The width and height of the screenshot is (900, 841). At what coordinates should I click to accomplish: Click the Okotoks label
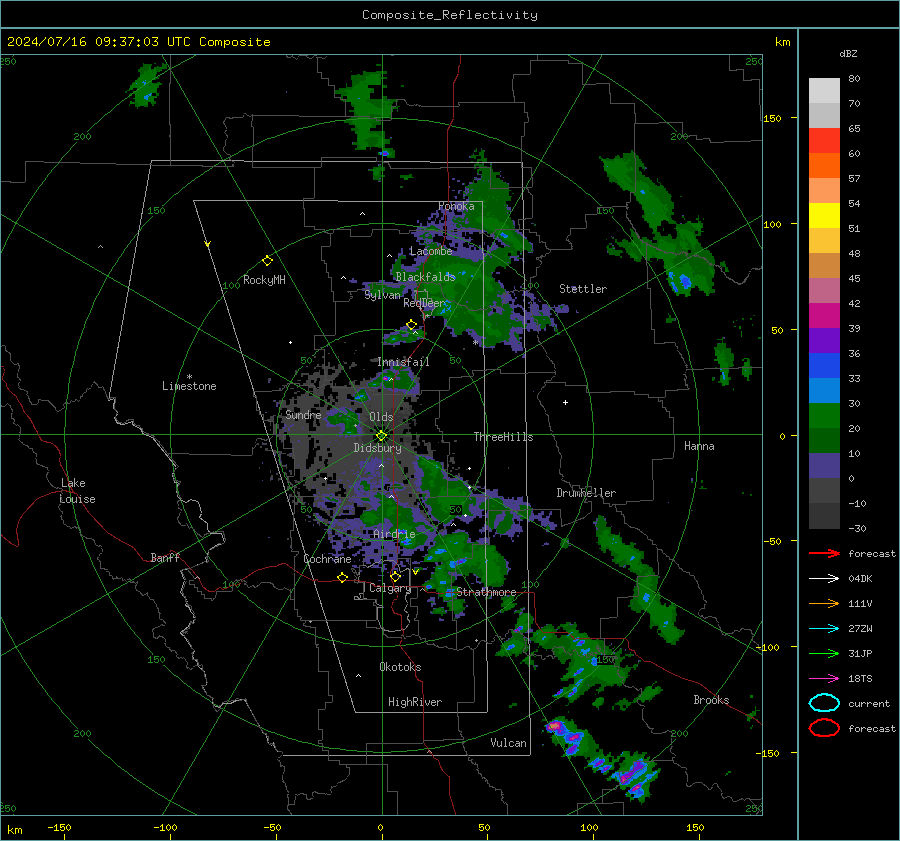[400, 667]
